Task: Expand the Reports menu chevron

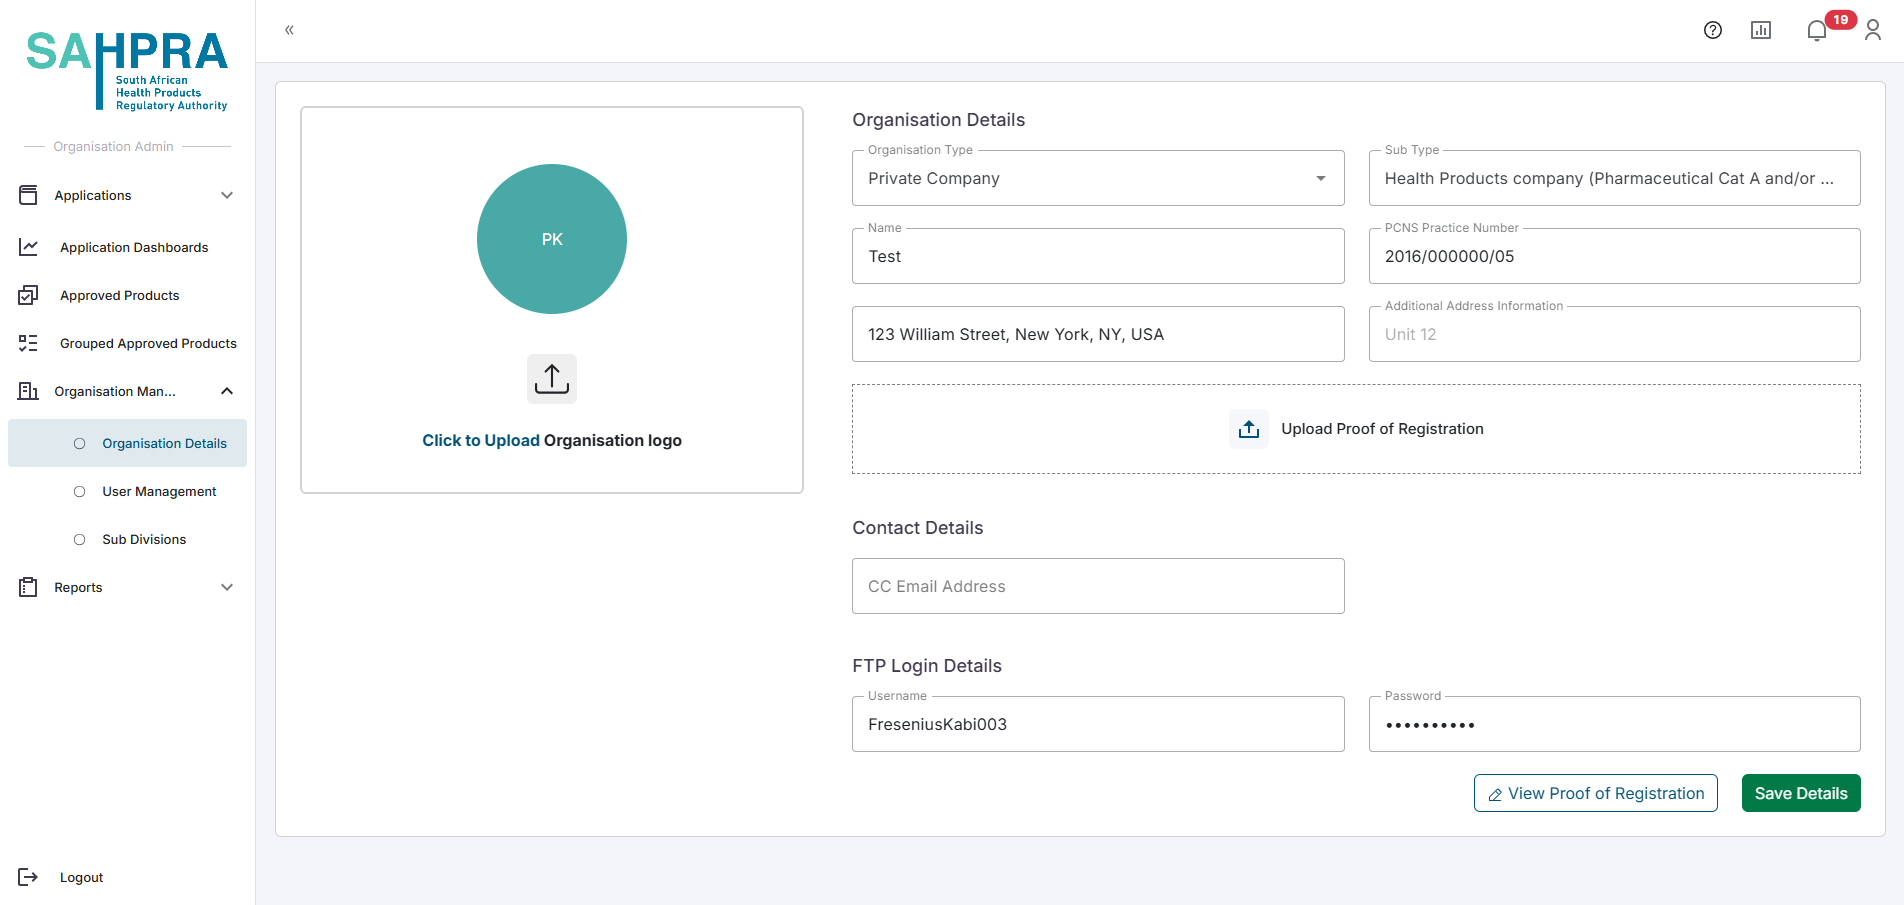Action: (x=227, y=587)
